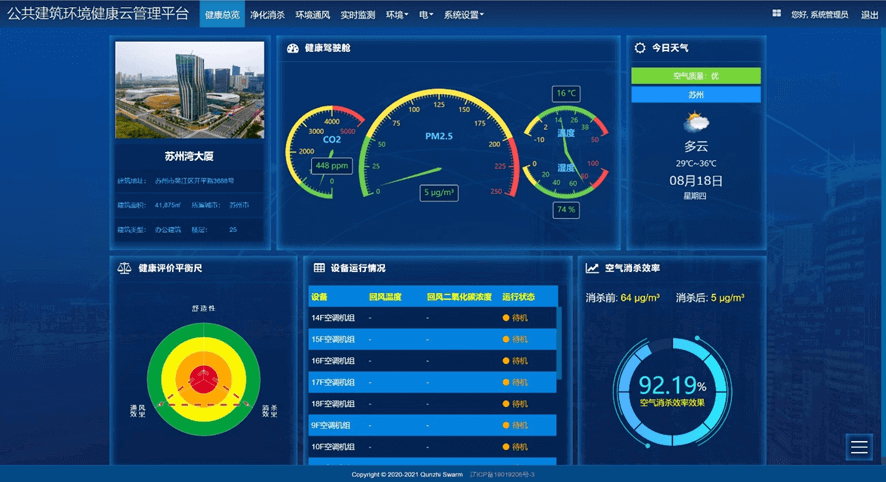Image resolution: width=886 pixels, height=482 pixels.
Task: Click the balance scale icon beside 健康评价平衡尺
Action: tap(125, 268)
